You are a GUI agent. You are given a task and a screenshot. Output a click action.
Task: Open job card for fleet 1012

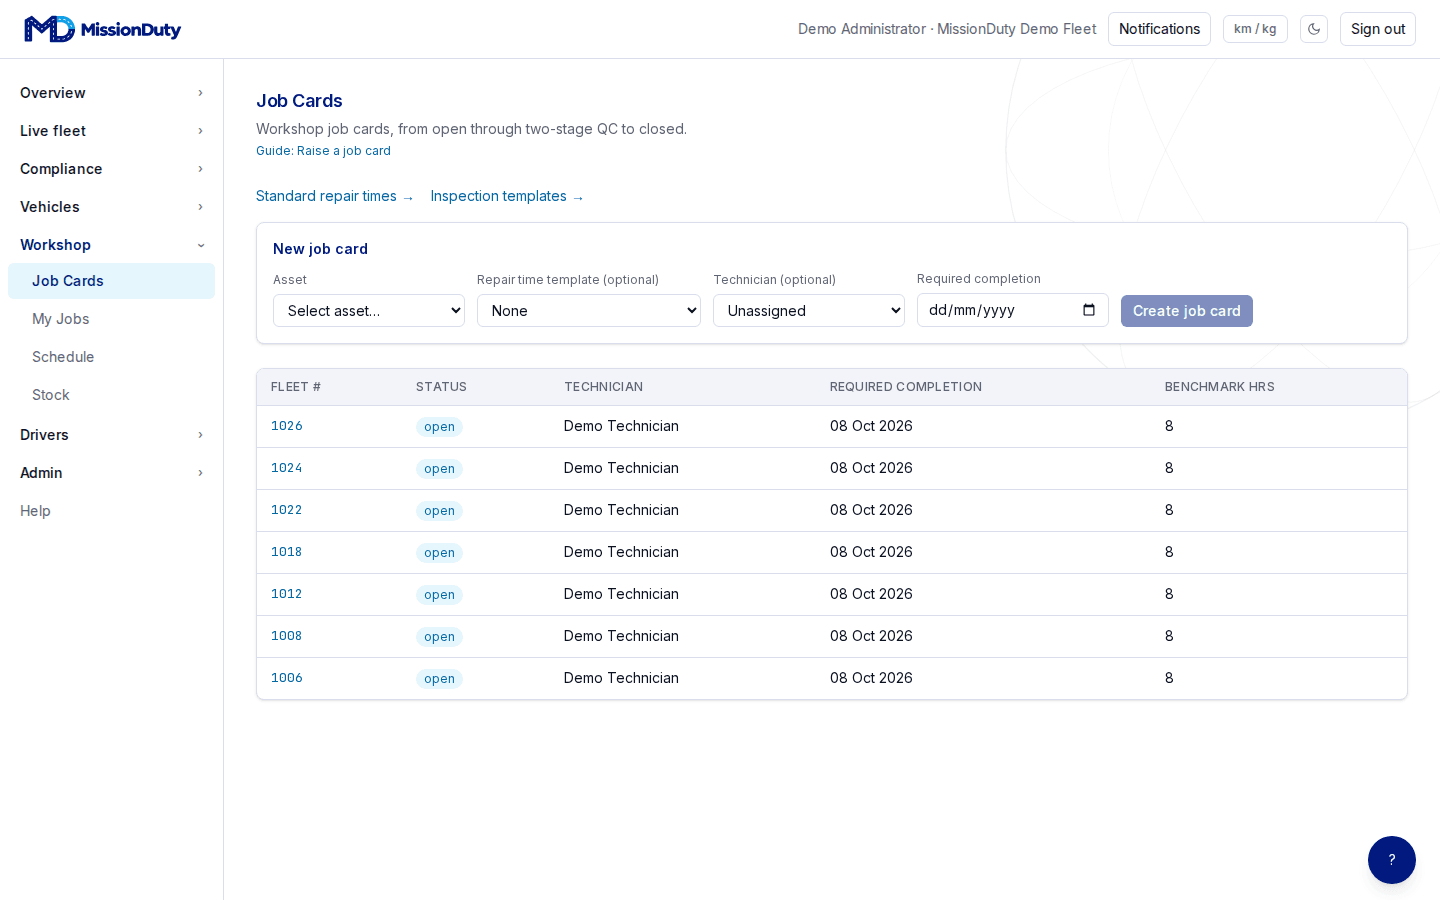(x=287, y=594)
